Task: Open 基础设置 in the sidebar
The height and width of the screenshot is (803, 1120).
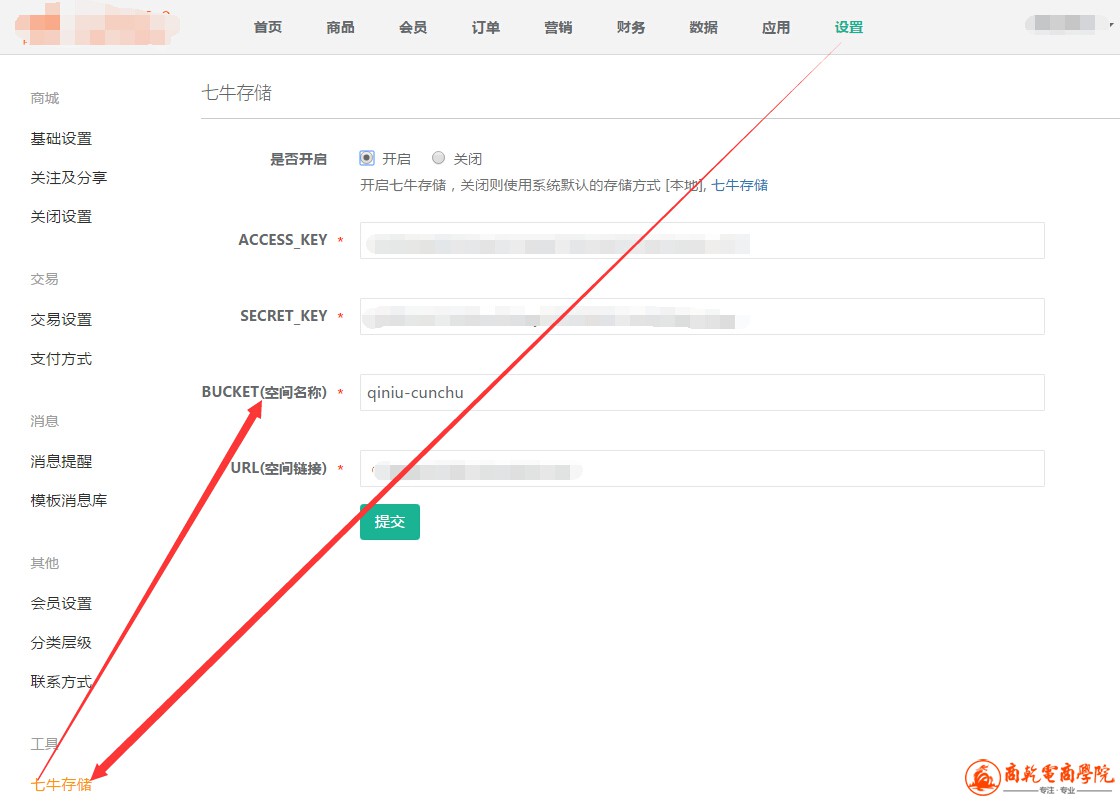Action: (61, 139)
